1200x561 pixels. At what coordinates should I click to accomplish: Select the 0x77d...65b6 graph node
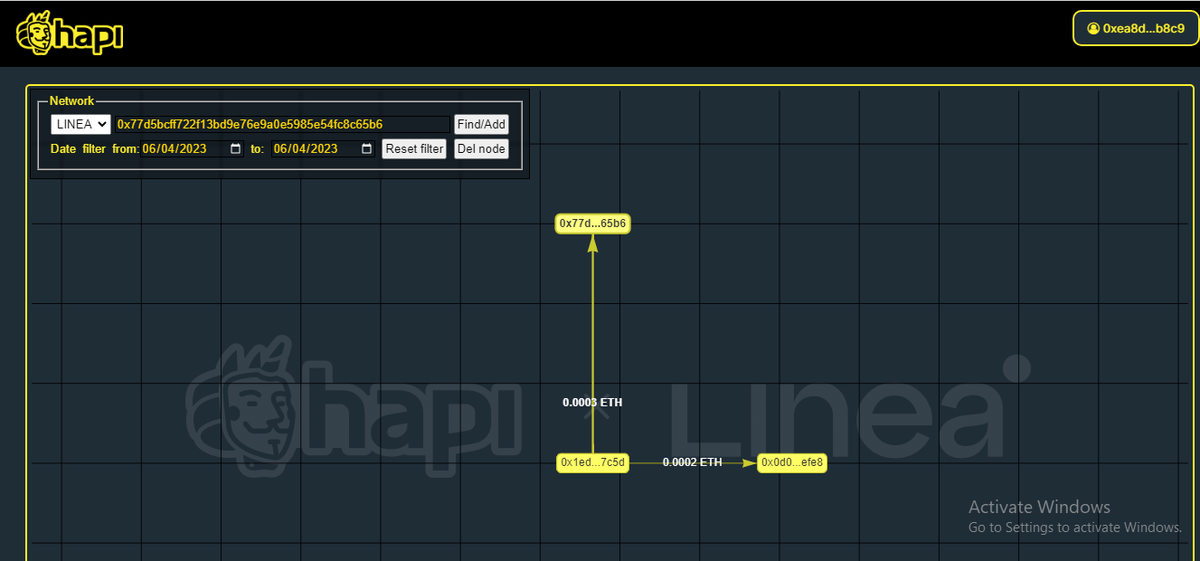(593, 224)
